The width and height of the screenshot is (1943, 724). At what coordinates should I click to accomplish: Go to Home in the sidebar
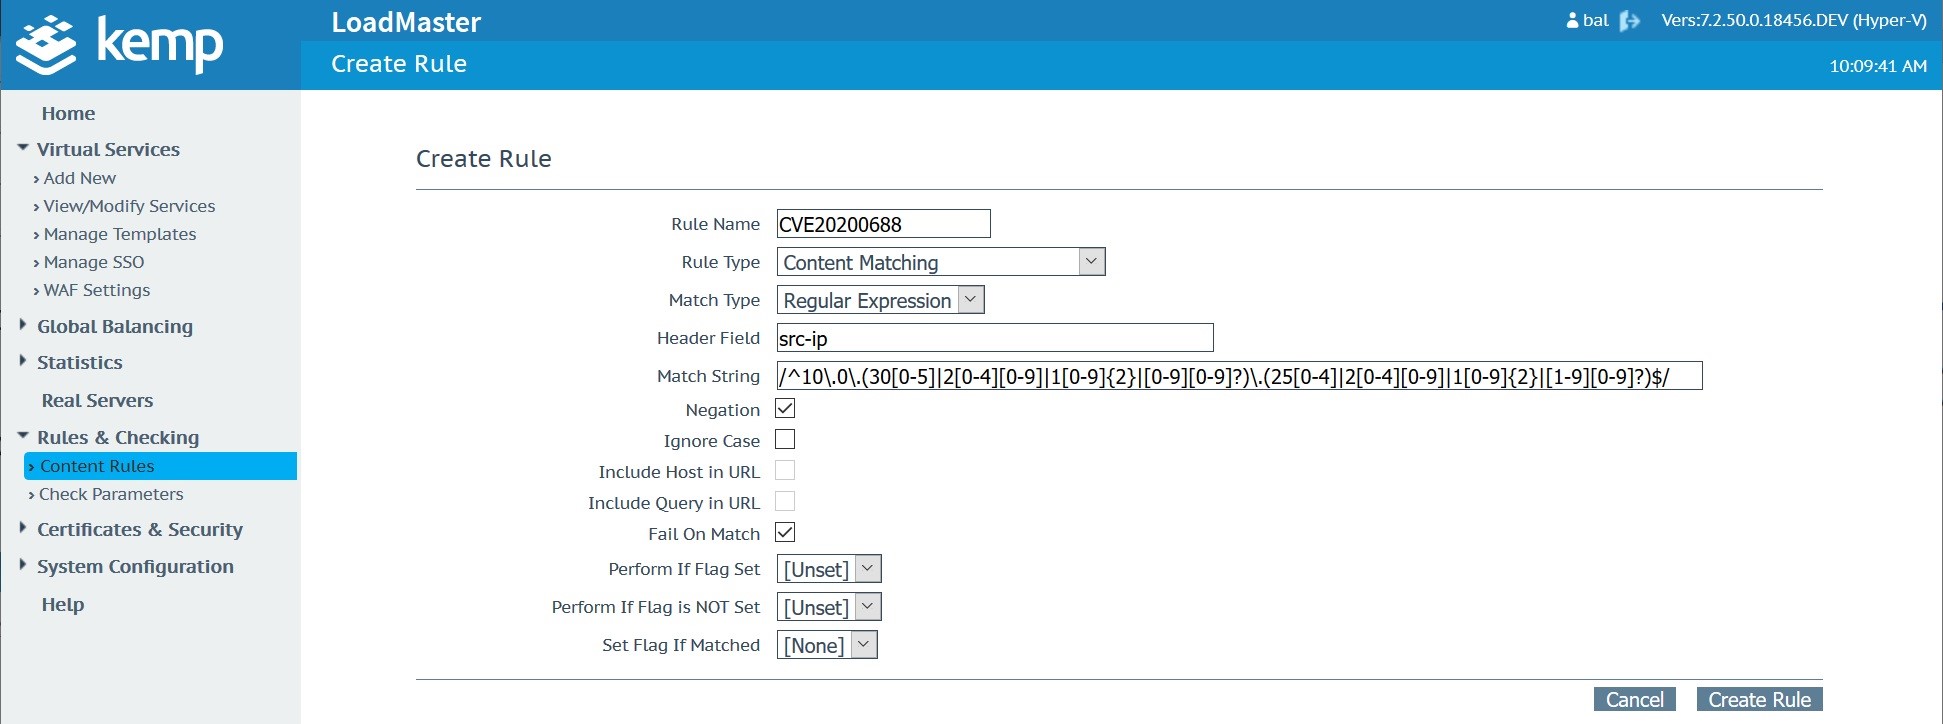68,114
